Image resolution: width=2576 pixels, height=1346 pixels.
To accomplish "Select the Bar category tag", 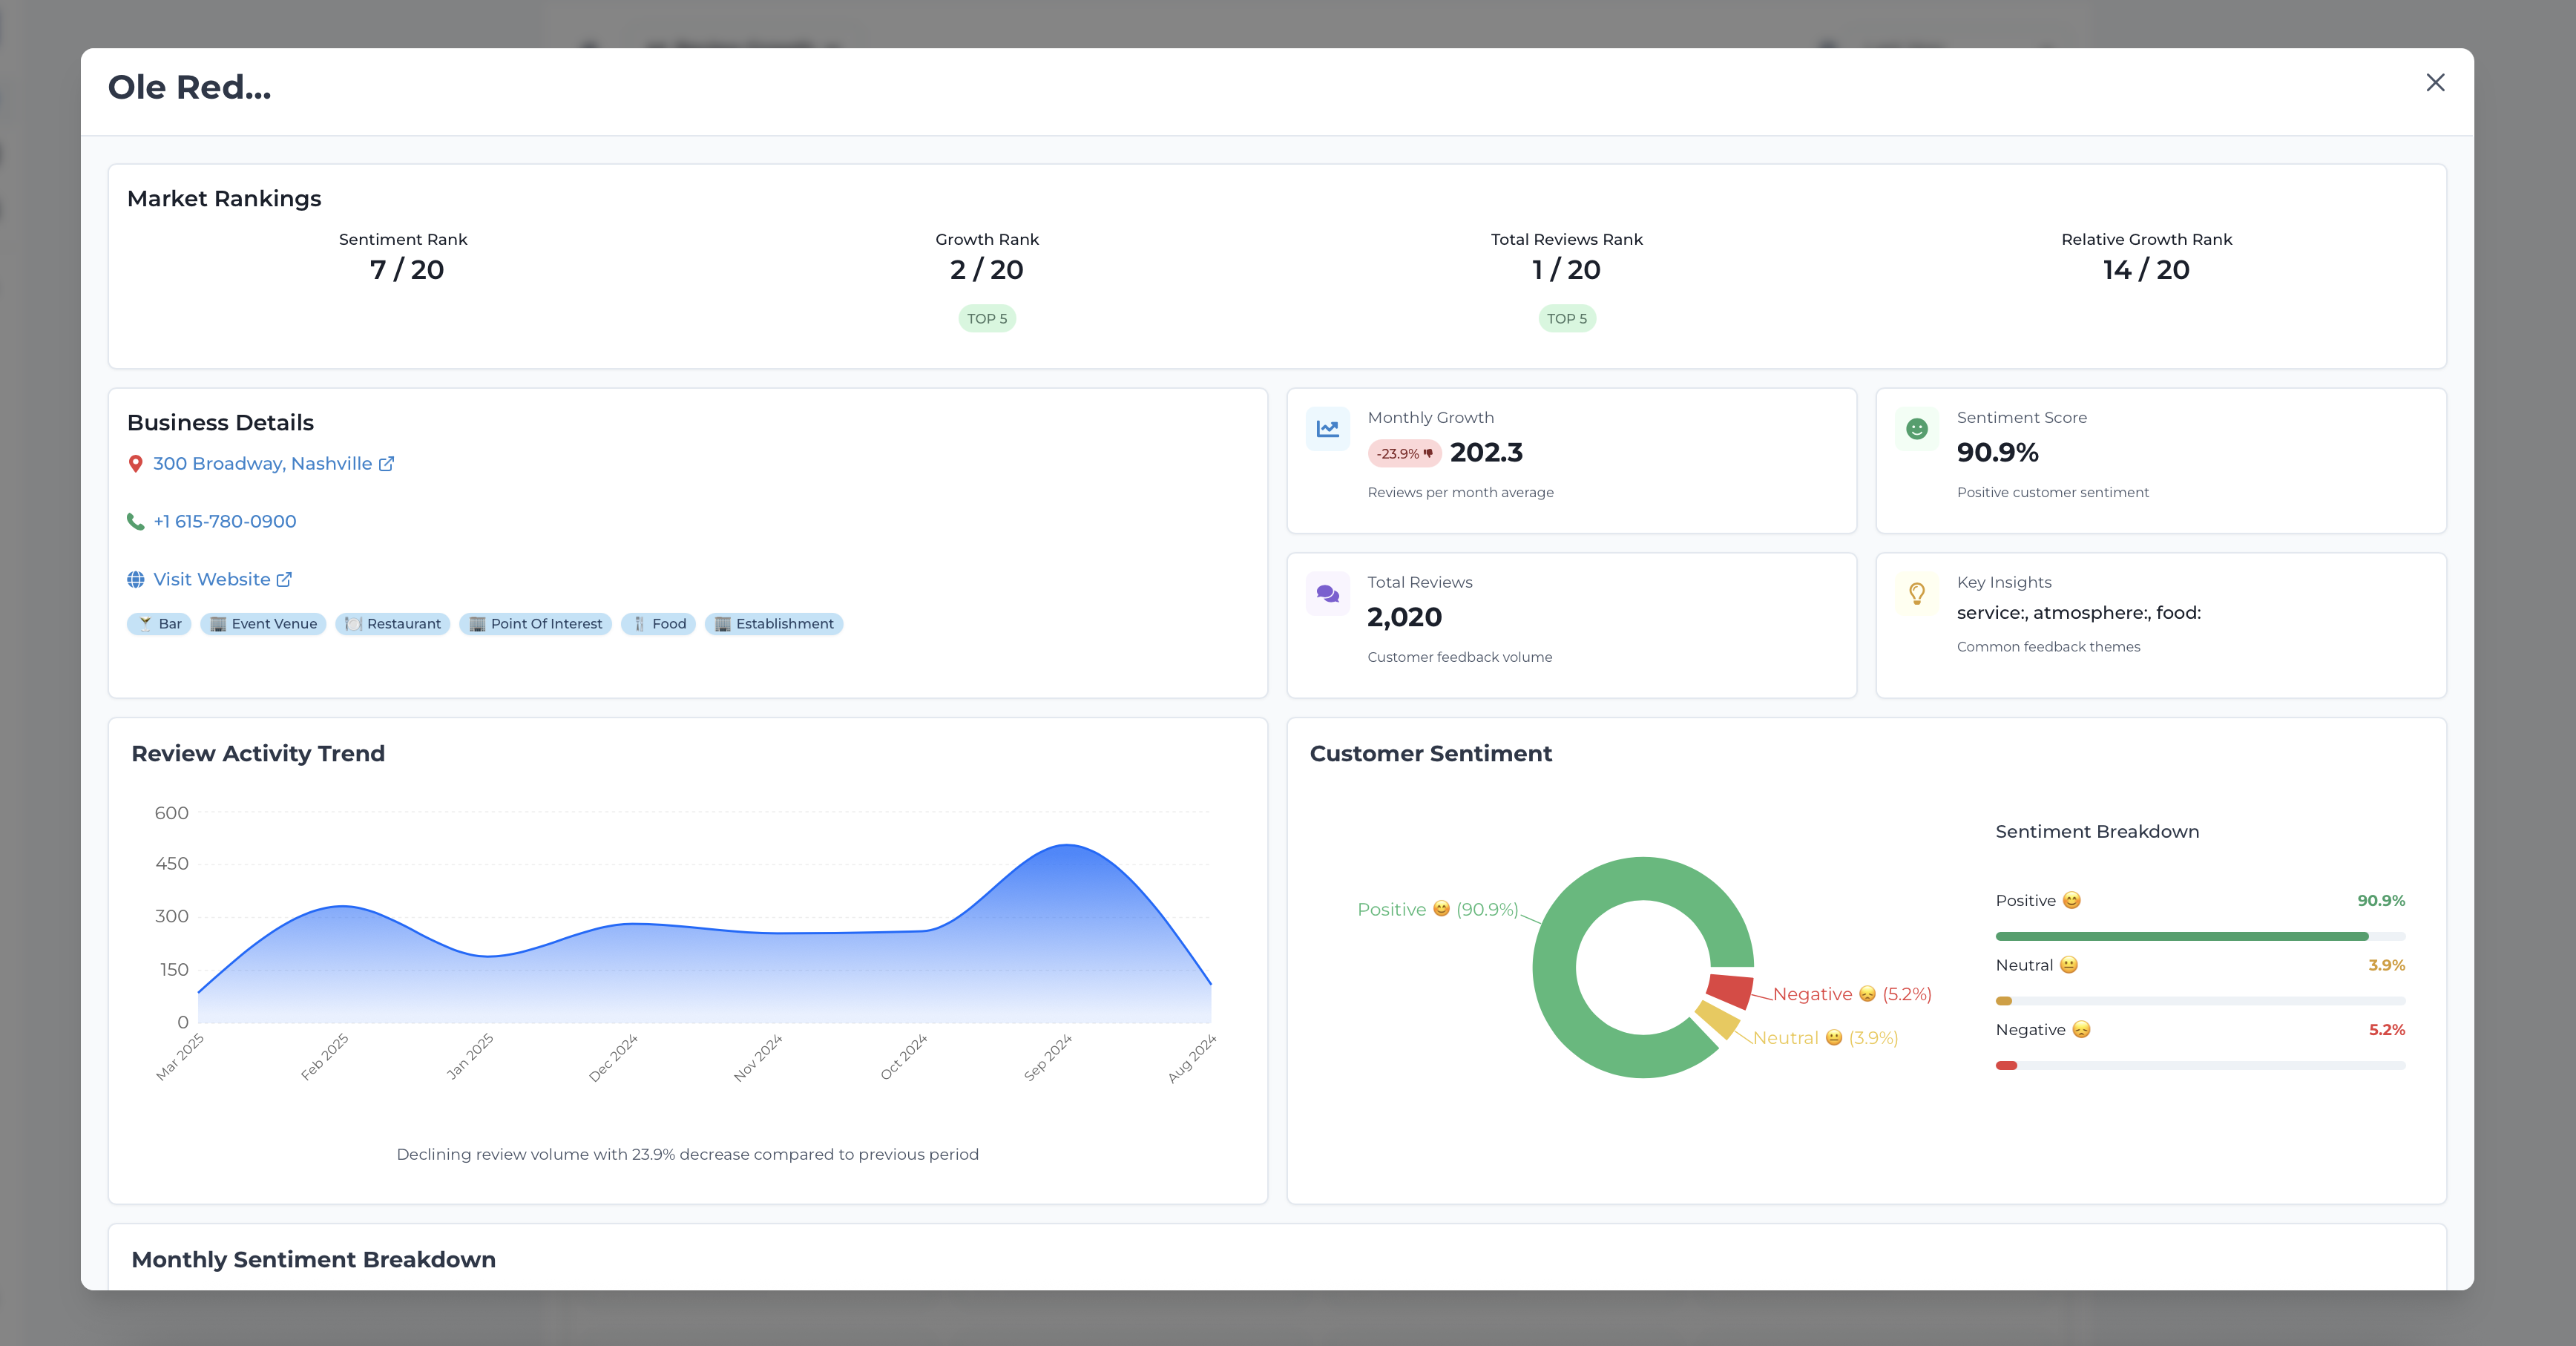I will pos(159,624).
